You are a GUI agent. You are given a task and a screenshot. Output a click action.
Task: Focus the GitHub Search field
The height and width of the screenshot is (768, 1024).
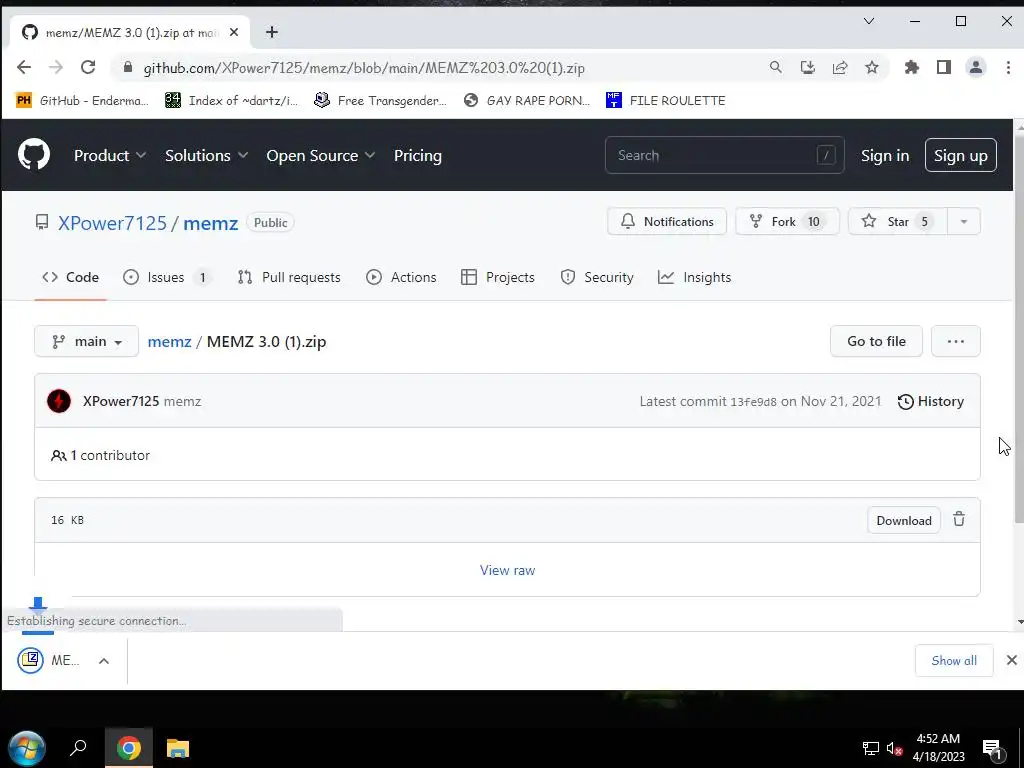(x=725, y=155)
